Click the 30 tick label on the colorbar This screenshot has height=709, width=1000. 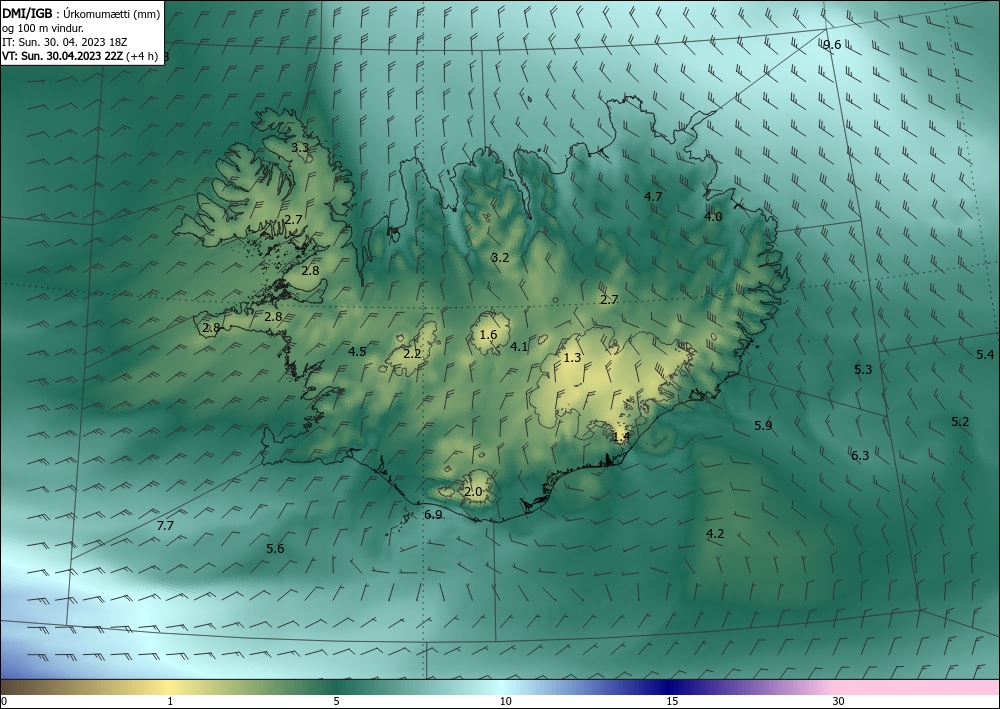point(839,701)
